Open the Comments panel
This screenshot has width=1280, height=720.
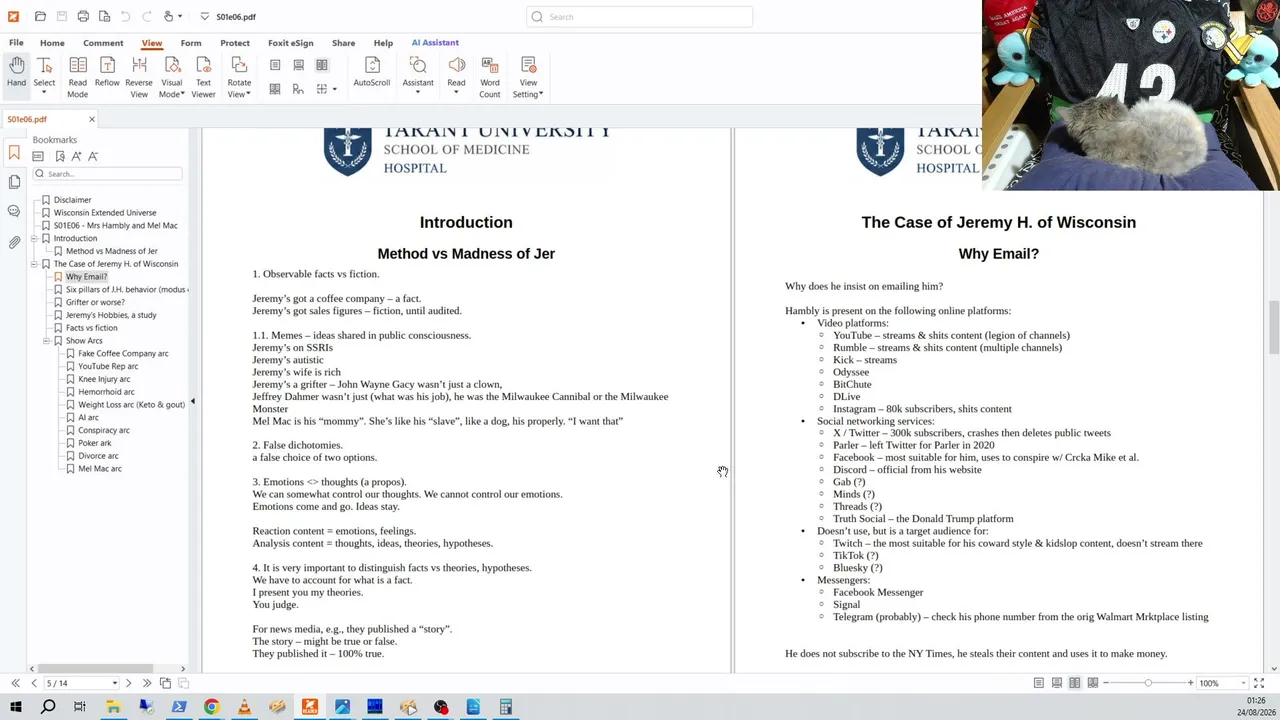pyautogui.click(x=14, y=211)
